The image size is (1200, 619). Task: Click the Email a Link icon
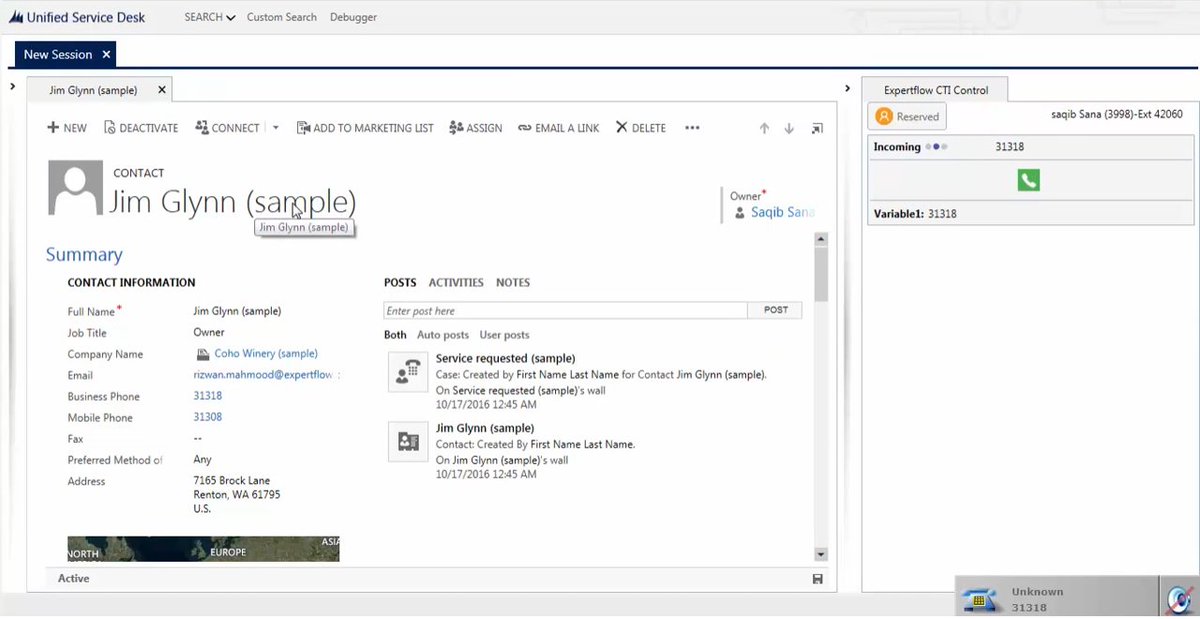tap(557, 127)
